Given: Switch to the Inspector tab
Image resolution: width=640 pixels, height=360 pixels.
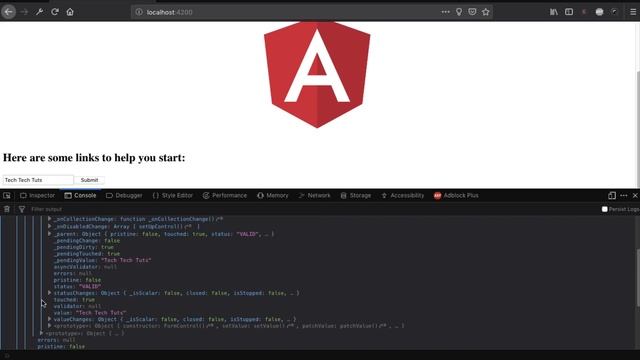Looking at the screenshot, I should [37, 196].
